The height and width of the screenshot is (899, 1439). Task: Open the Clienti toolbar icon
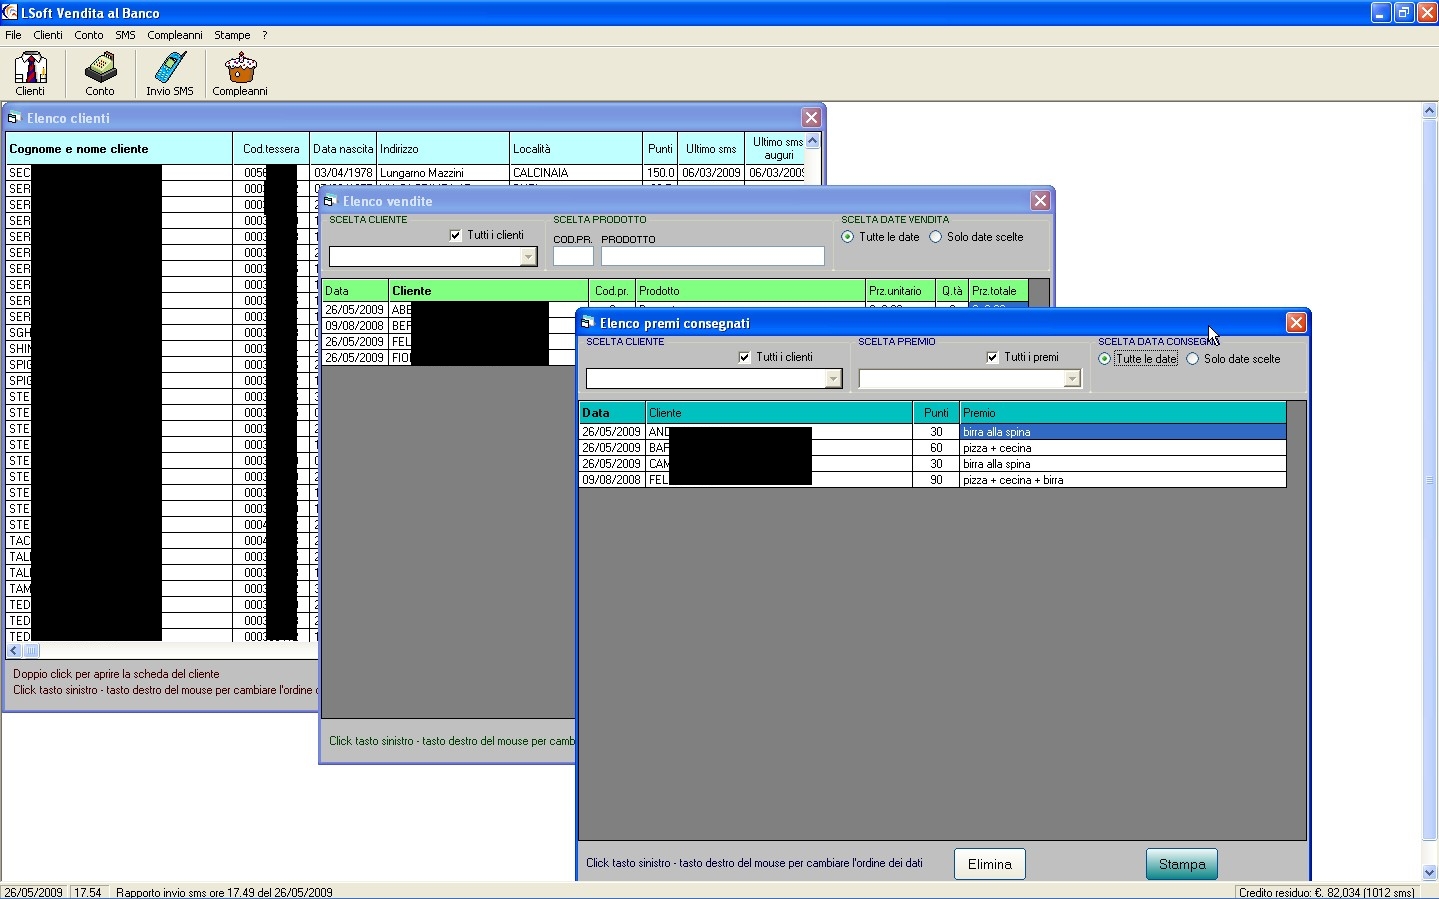(x=30, y=69)
